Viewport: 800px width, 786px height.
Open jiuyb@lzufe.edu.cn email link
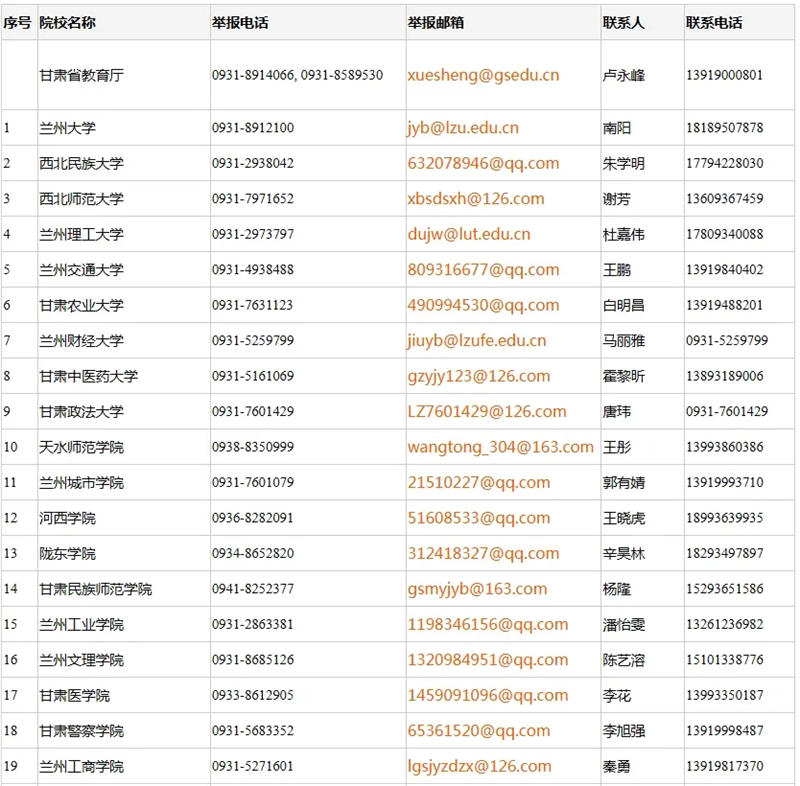point(477,341)
